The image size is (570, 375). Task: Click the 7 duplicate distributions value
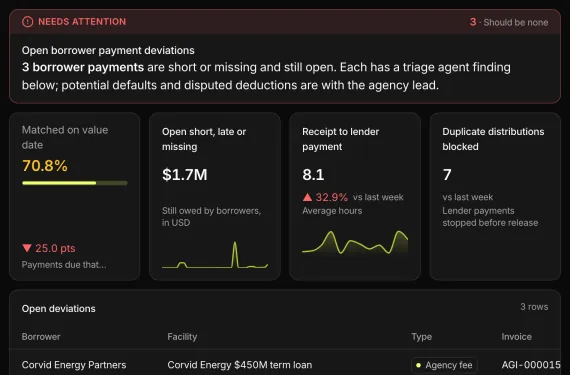pyautogui.click(x=447, y=175)
